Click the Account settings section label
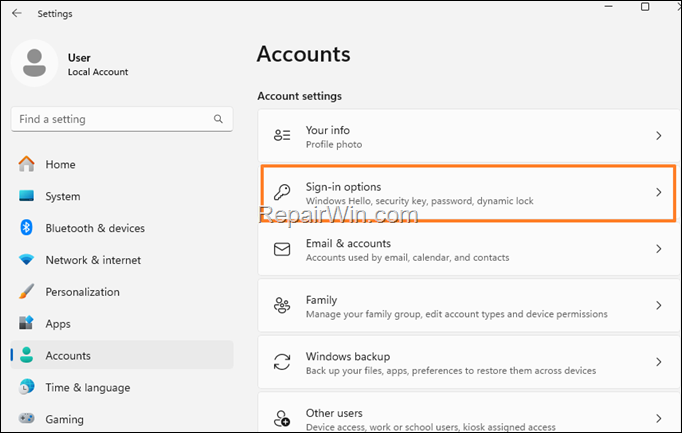The width and height of the screenshot is (682, 433). point(300,96)
